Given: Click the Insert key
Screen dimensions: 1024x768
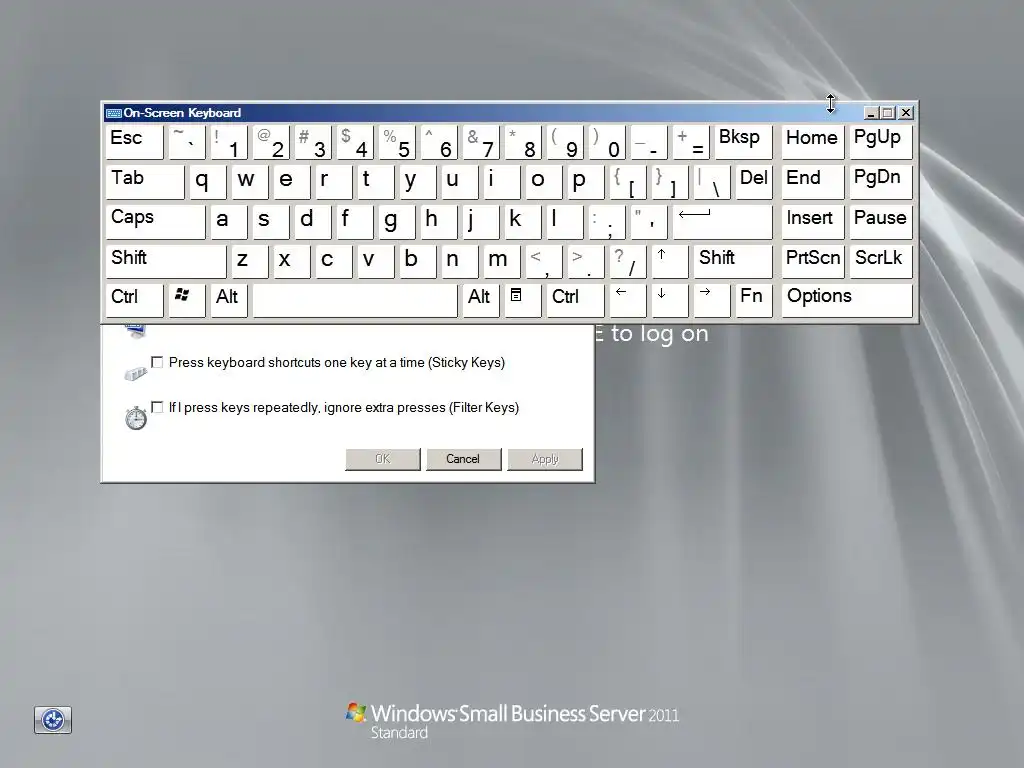Looking at the screenshot, I should point(813,222).
